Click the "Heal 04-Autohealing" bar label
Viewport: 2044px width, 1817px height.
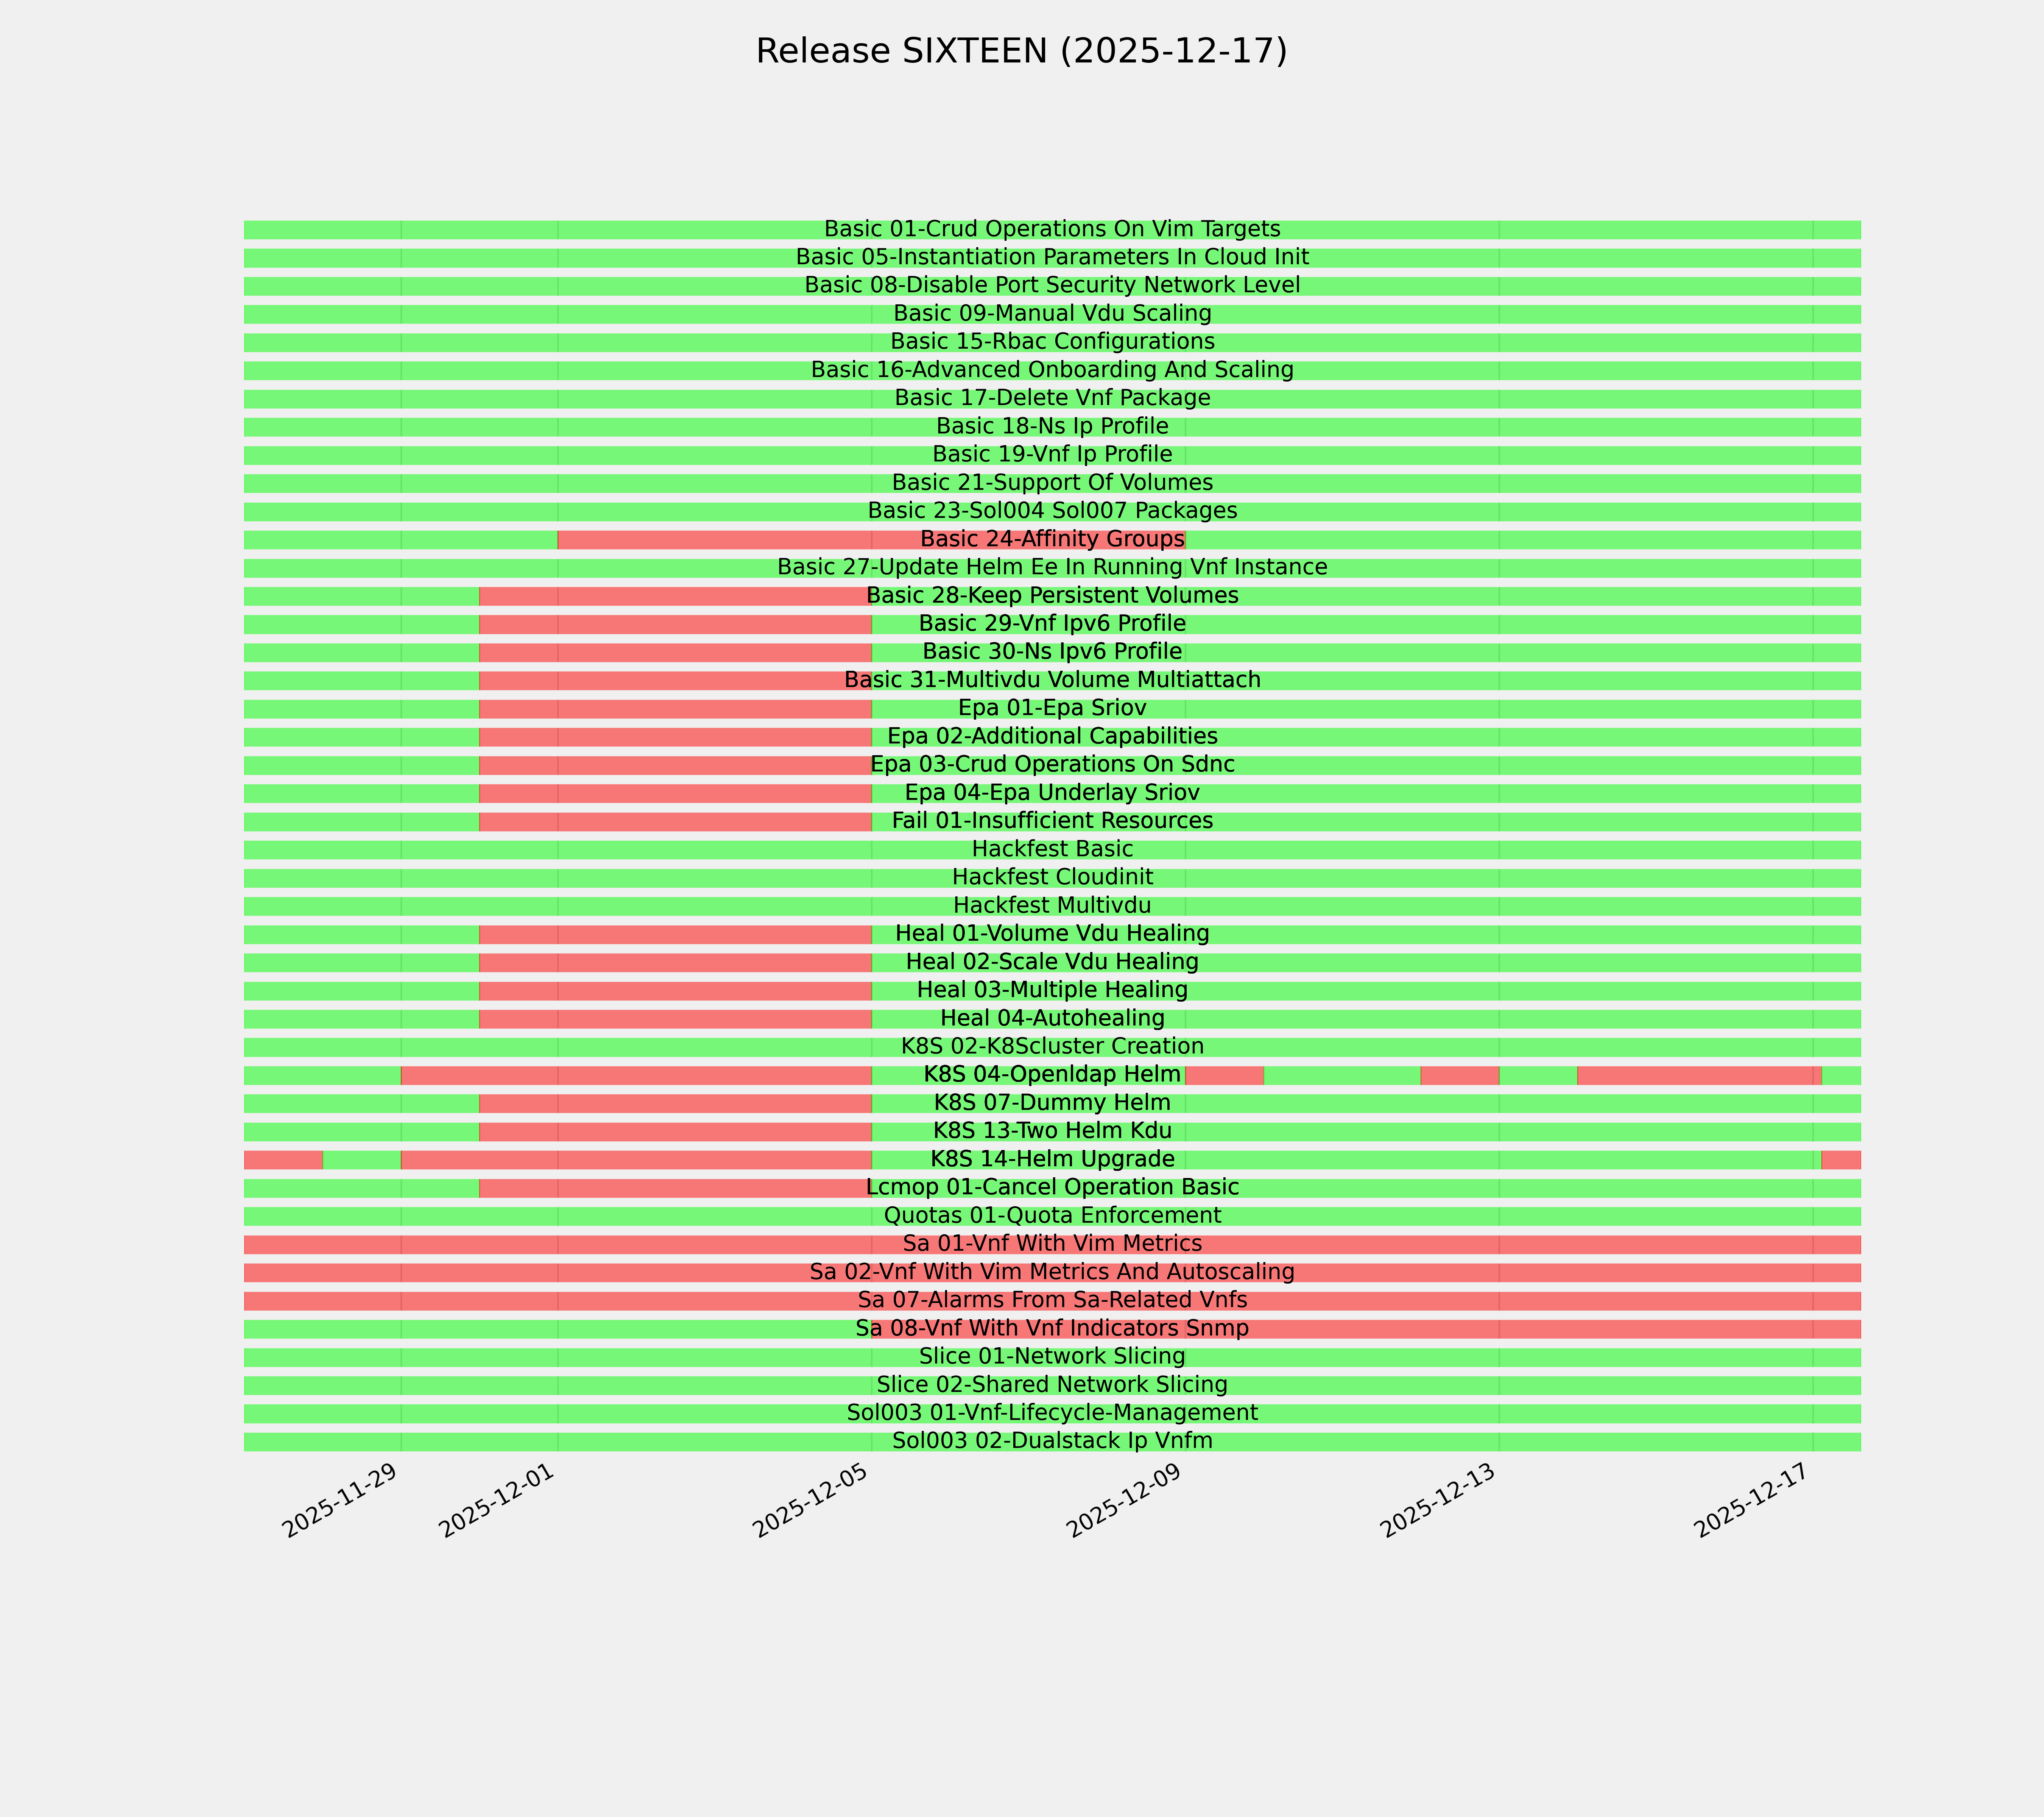pos(1052,1018)
